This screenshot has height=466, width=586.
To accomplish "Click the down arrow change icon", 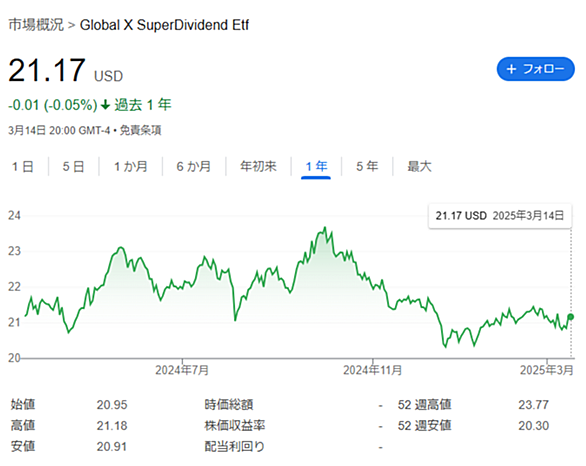I will [x=105, y=105].
